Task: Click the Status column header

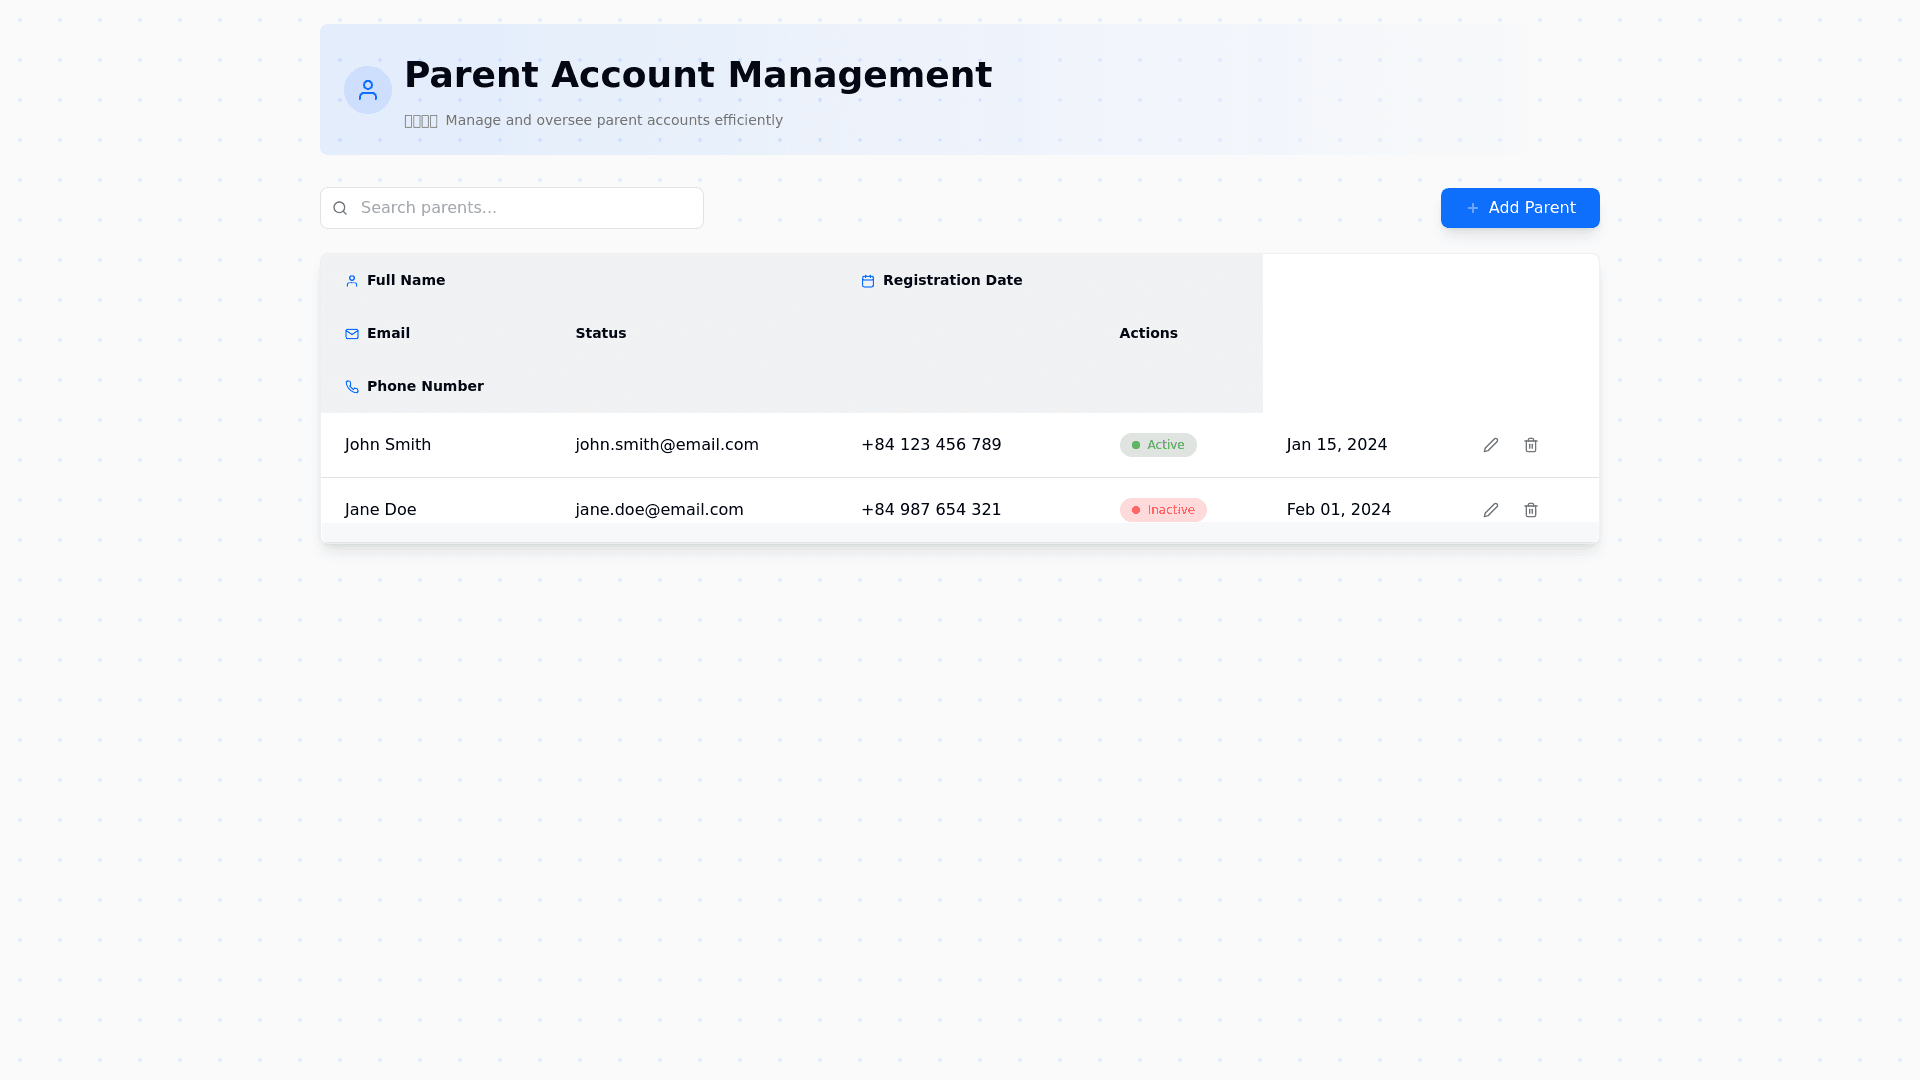Action: (x=600, y=333)
